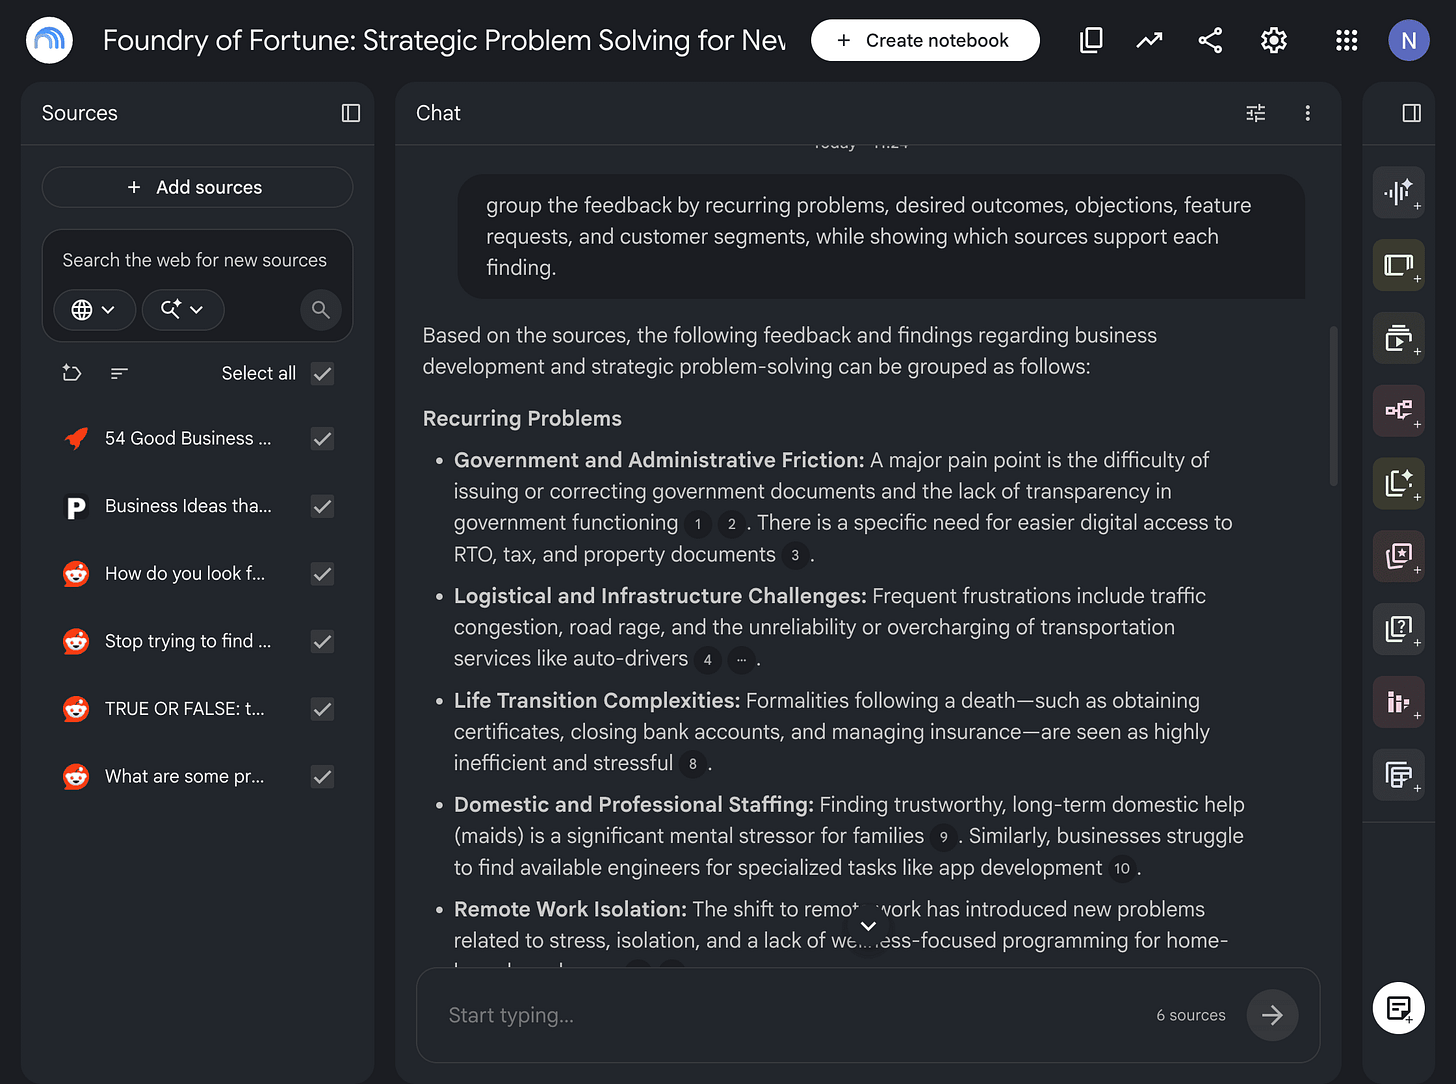The height and width of the screenshot is (1084, 1456).
Task: Open citation 10 in the answer
Action: 1122,869
